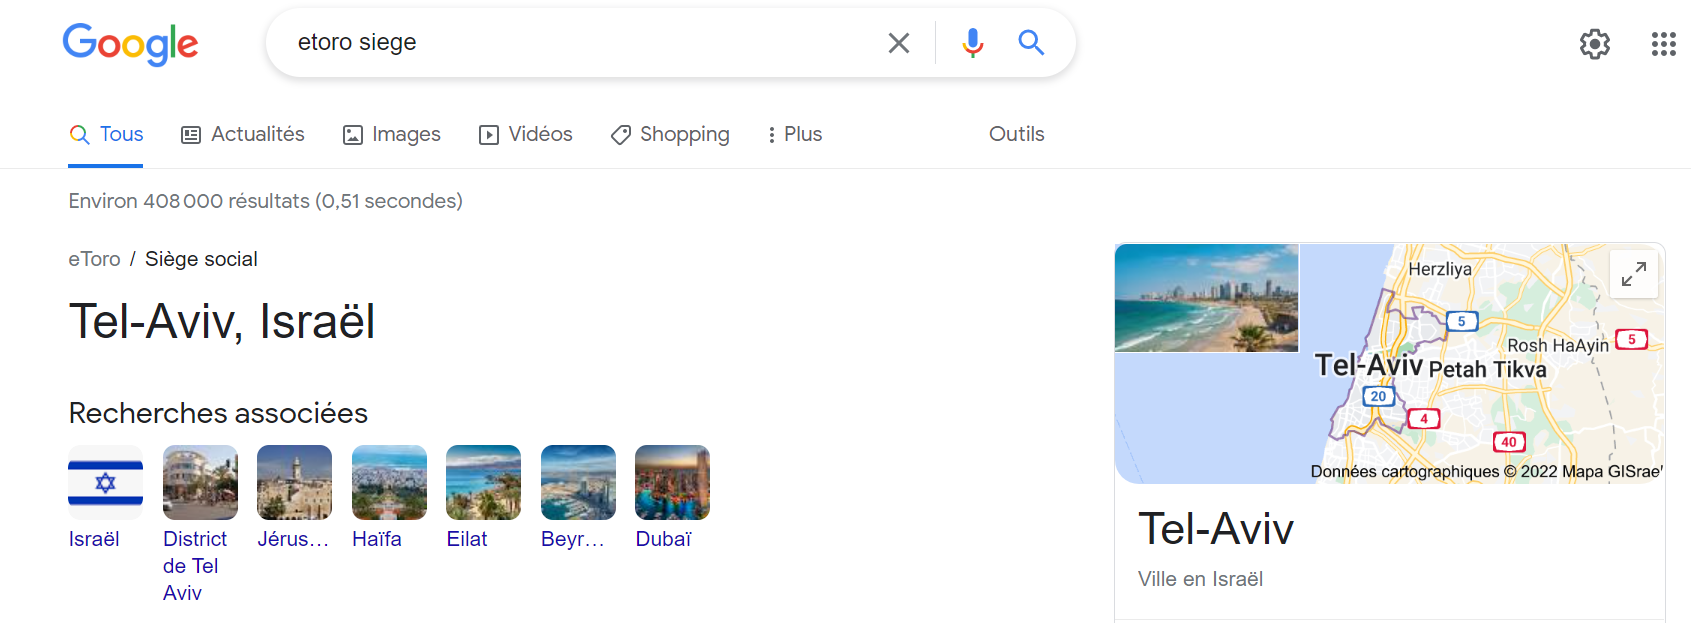
Task: Click the blue magnifier search icon
Action: 1031,43
